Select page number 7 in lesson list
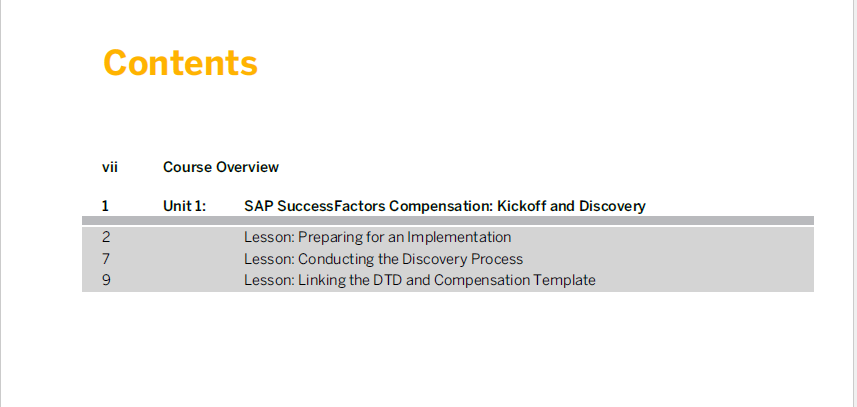 tap(106, 259)
